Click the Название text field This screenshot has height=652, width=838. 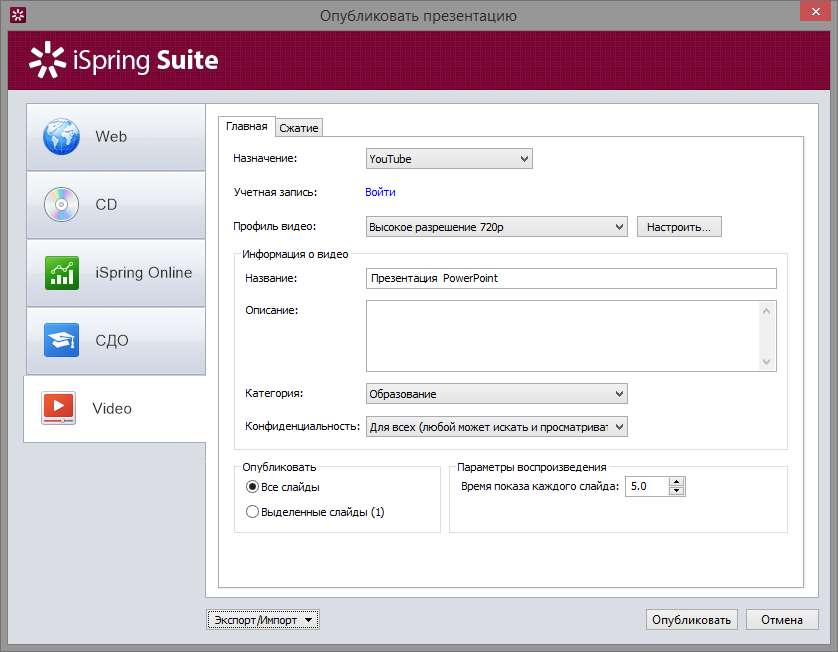coord(571,278)
